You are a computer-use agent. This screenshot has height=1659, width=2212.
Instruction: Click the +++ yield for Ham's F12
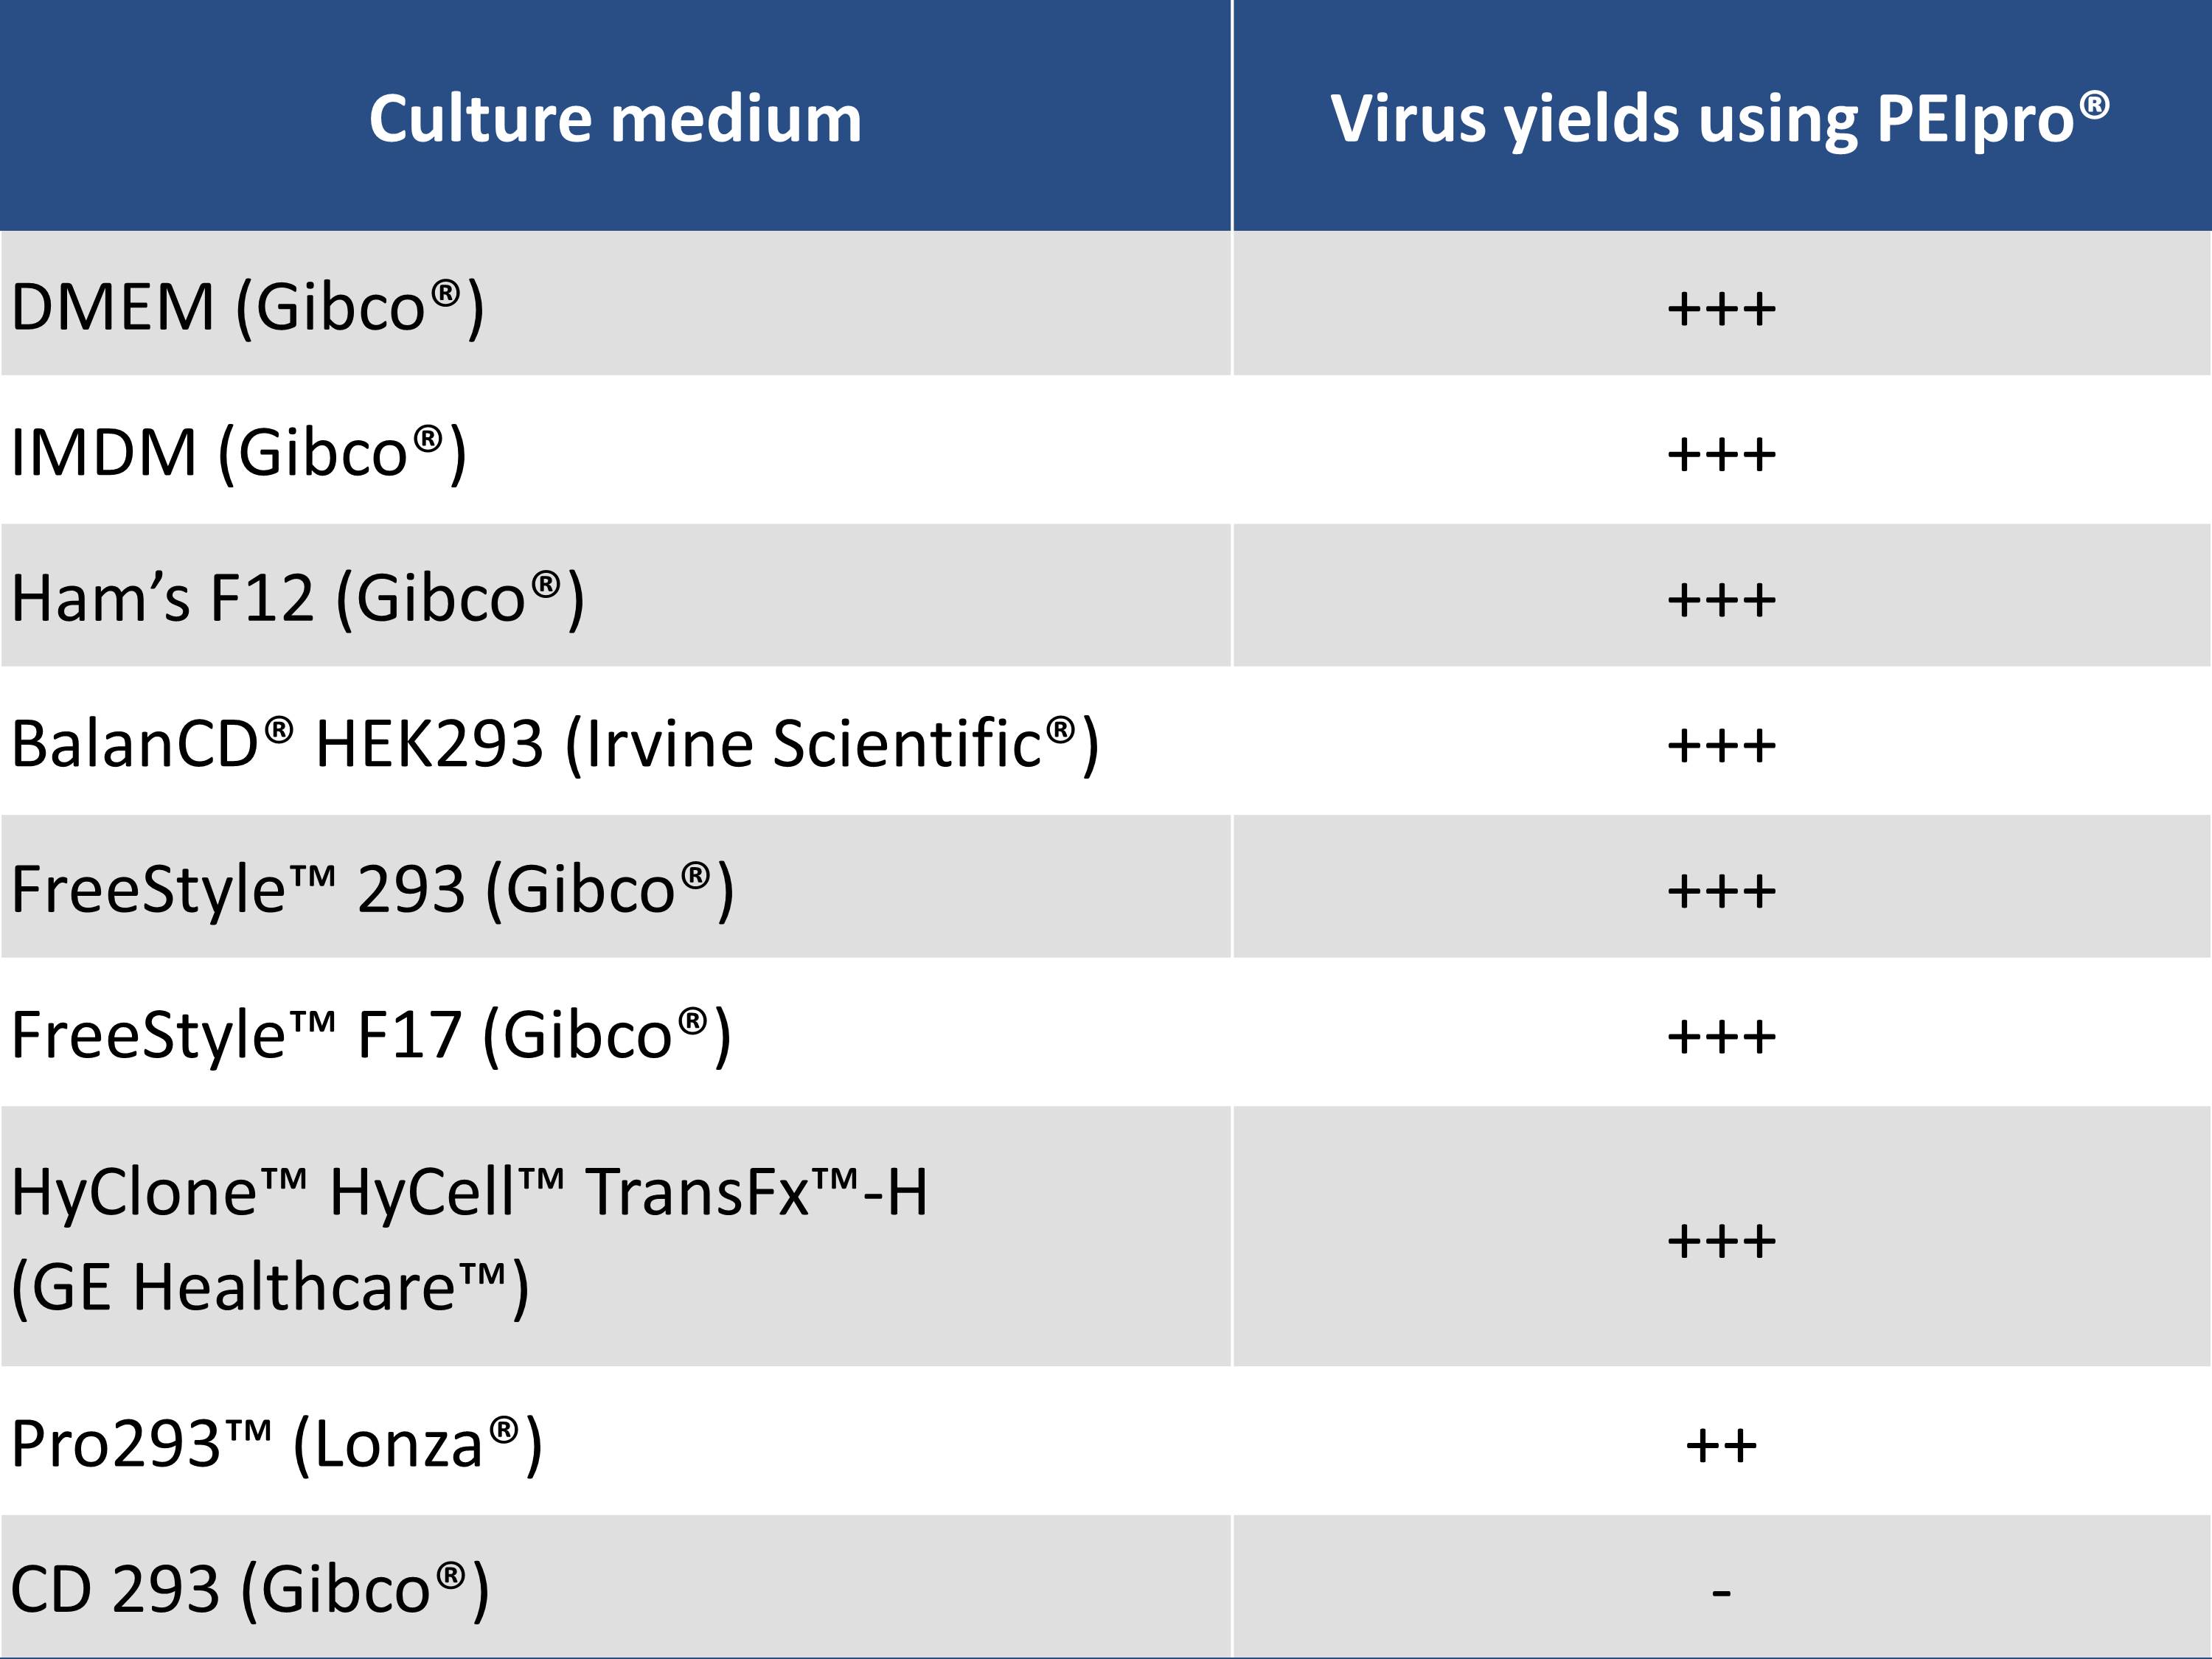click(x=1721, y=600)
